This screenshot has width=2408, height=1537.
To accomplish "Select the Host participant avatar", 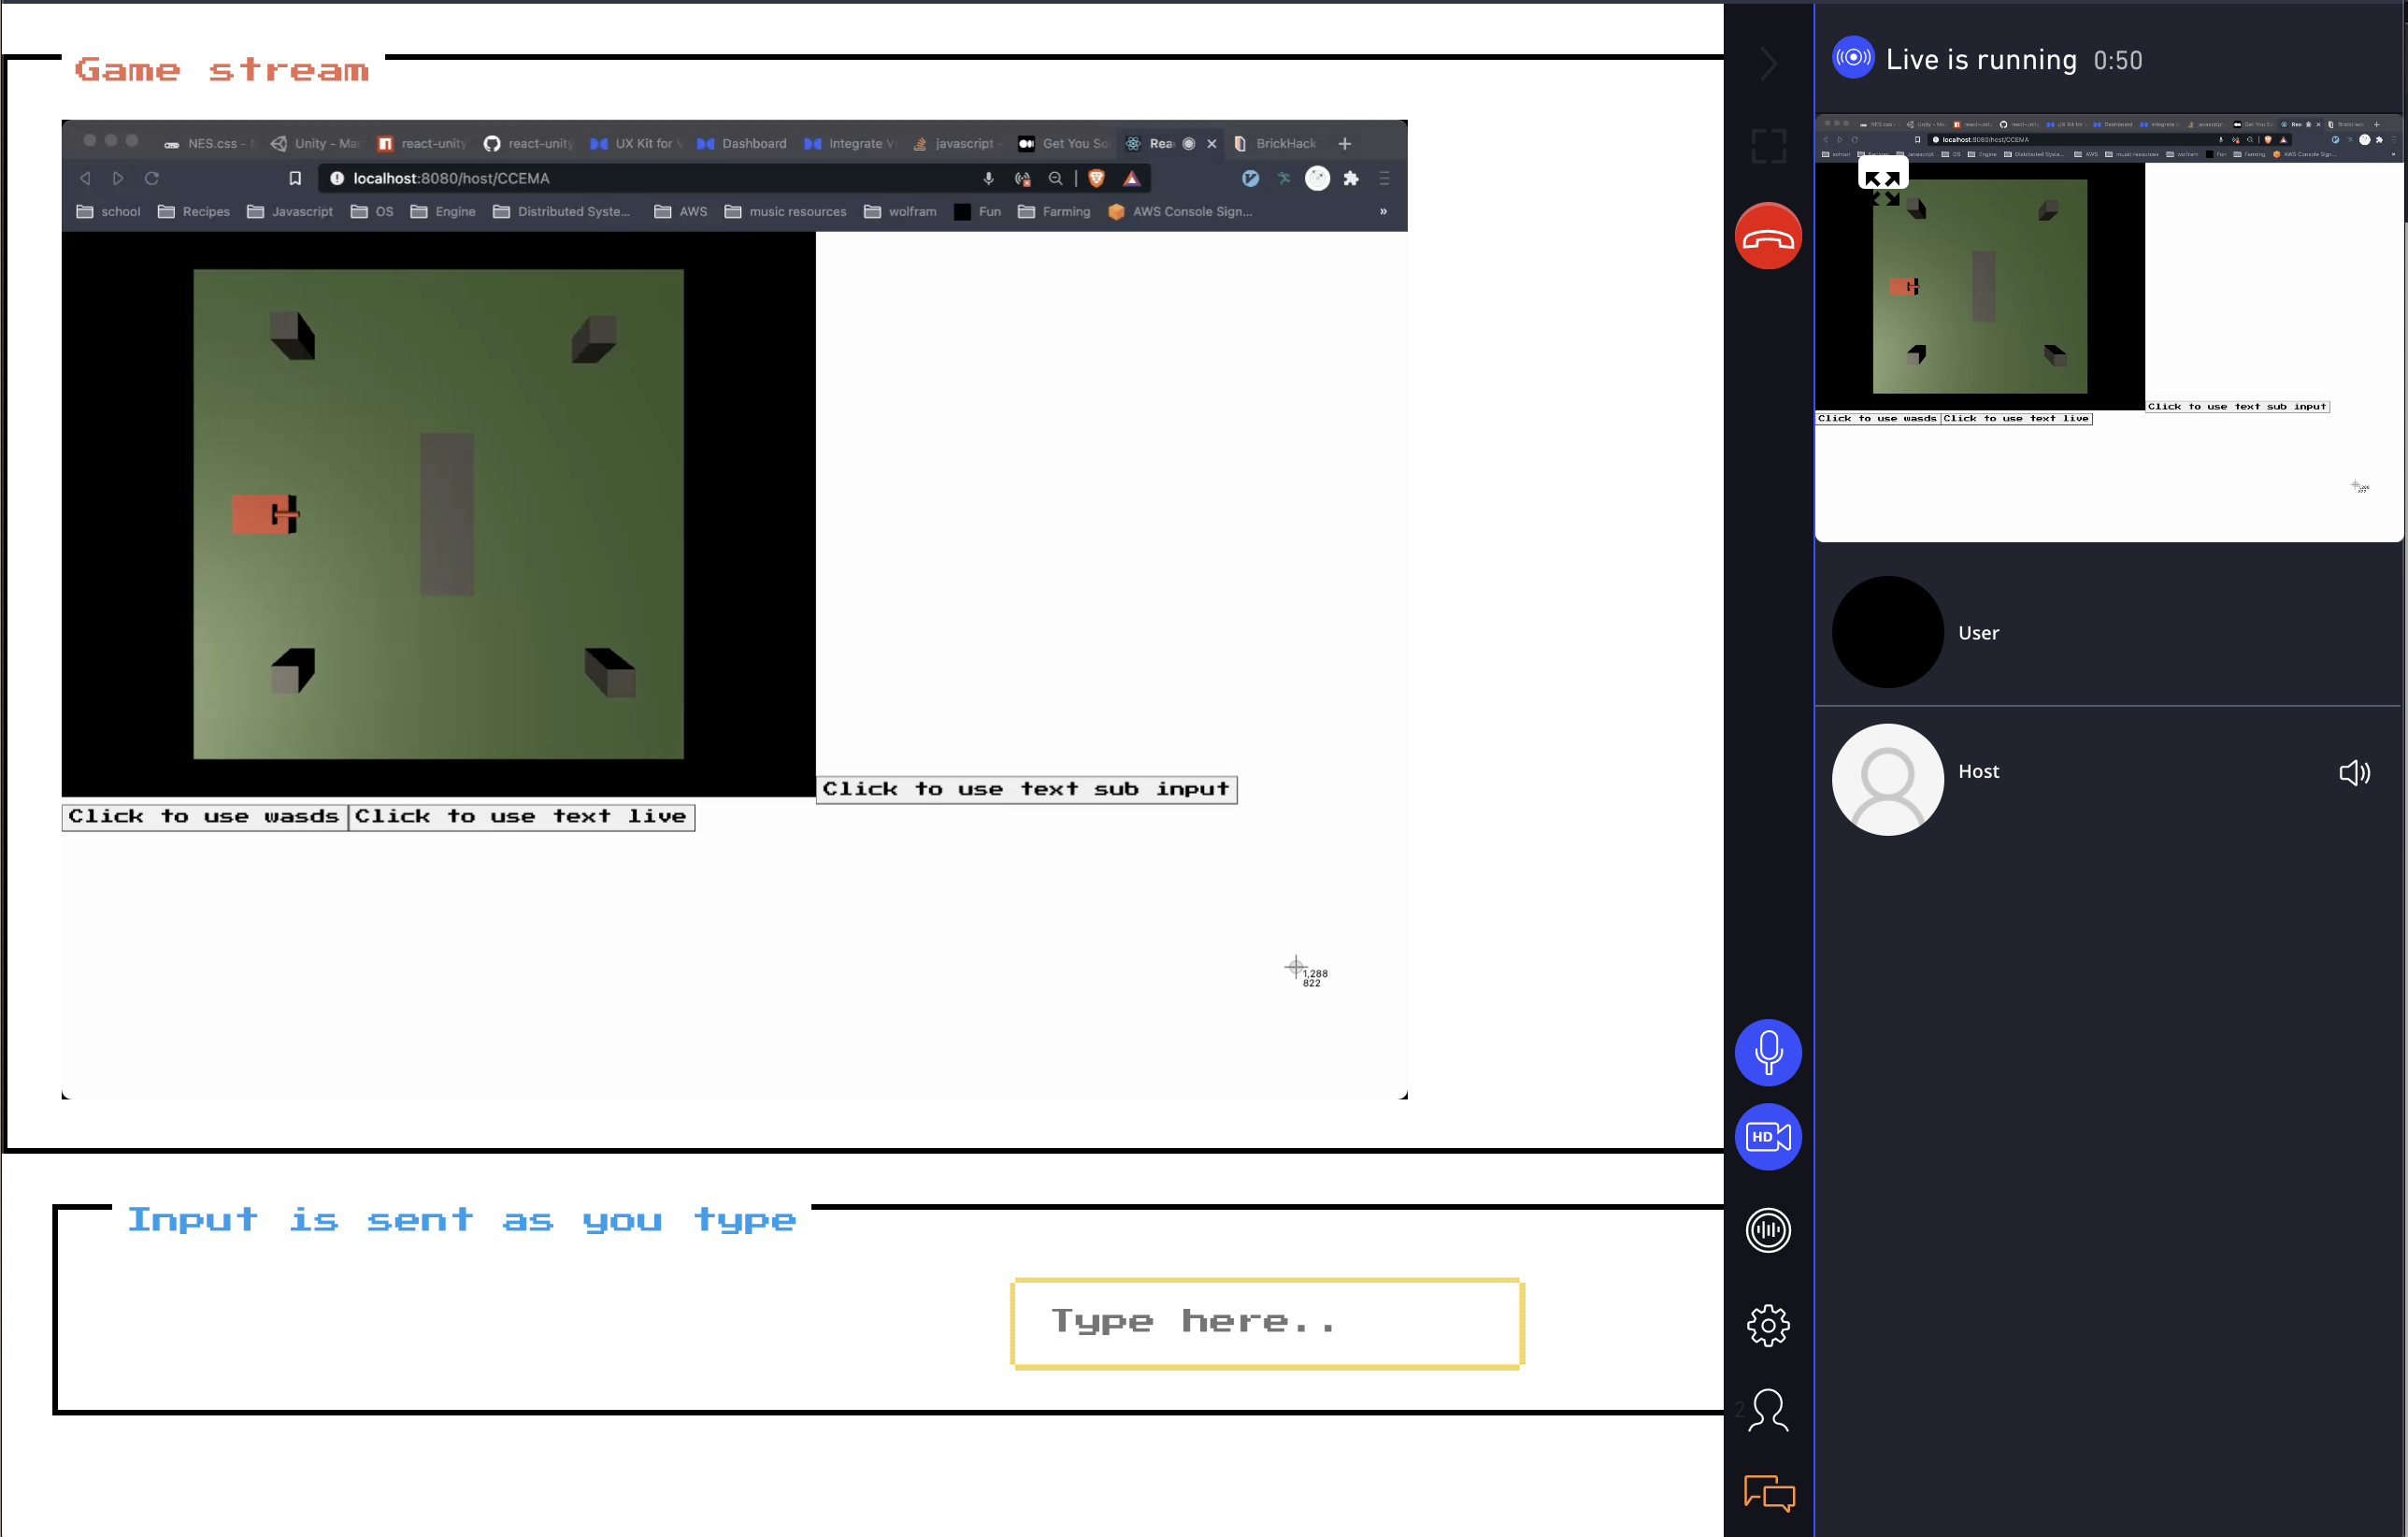I will click(1887, 779).
